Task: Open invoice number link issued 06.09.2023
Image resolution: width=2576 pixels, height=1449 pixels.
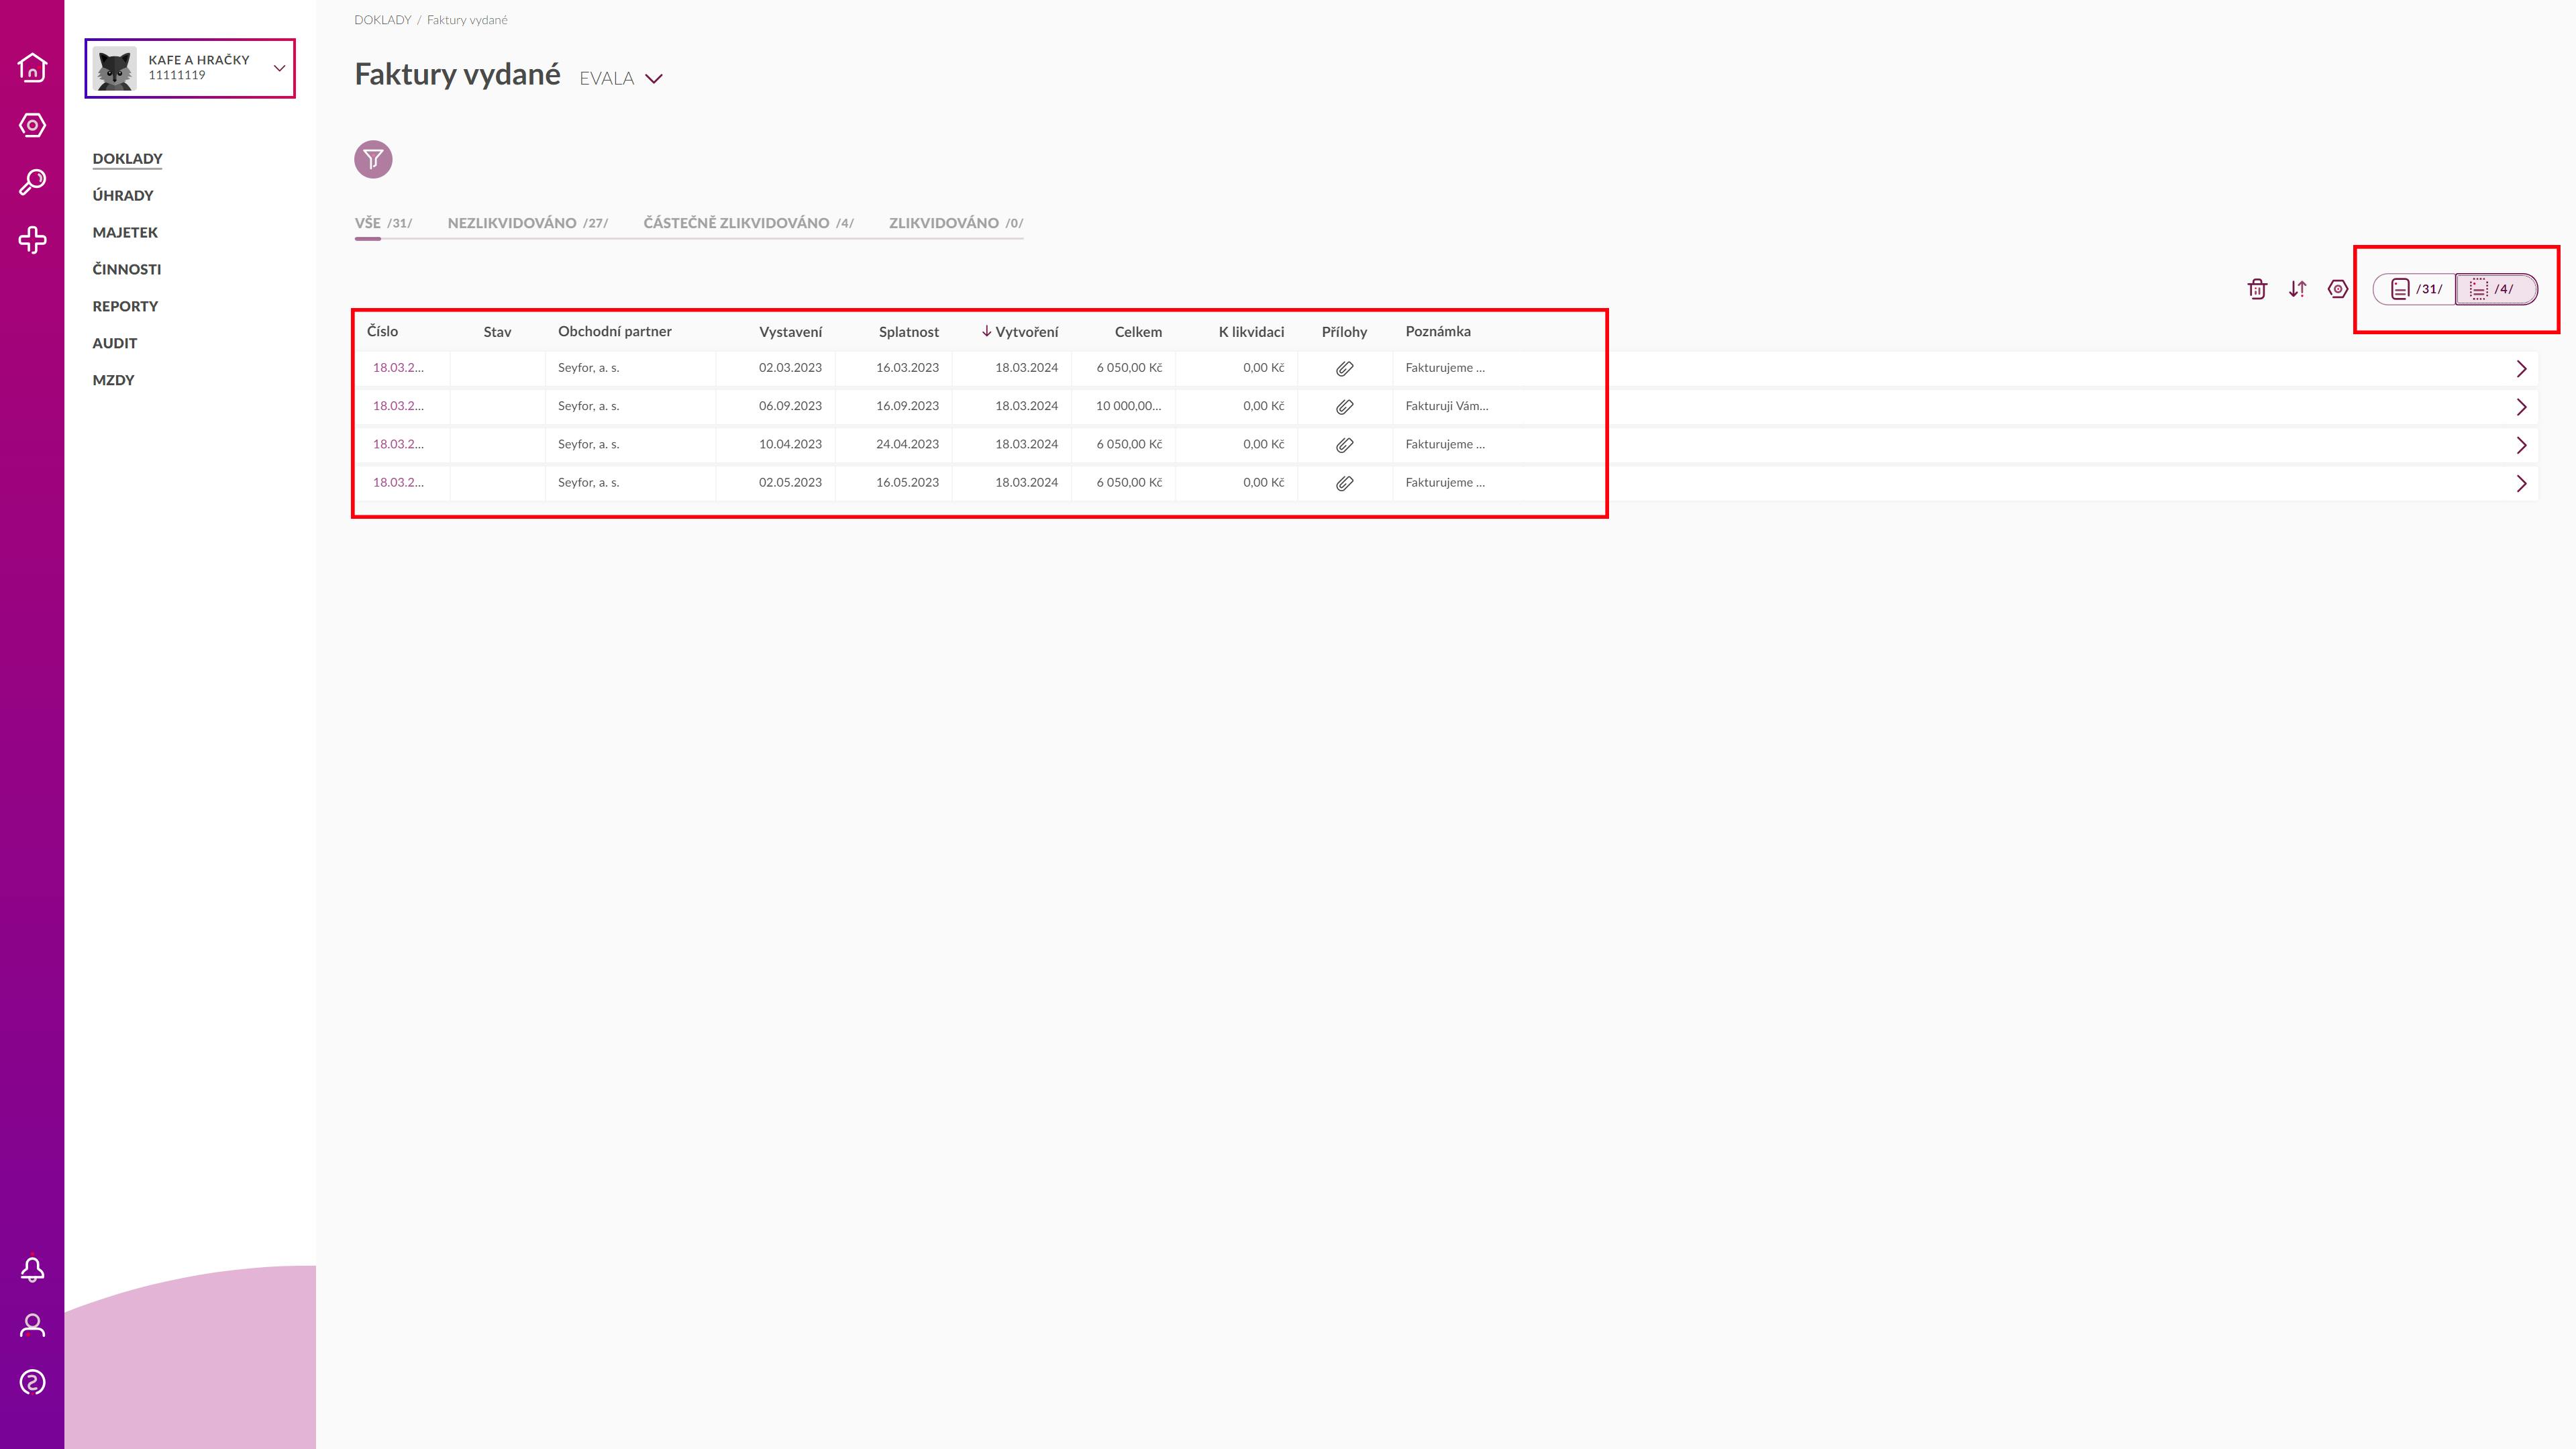Action: pyautogui.click(x=398, y=406)
